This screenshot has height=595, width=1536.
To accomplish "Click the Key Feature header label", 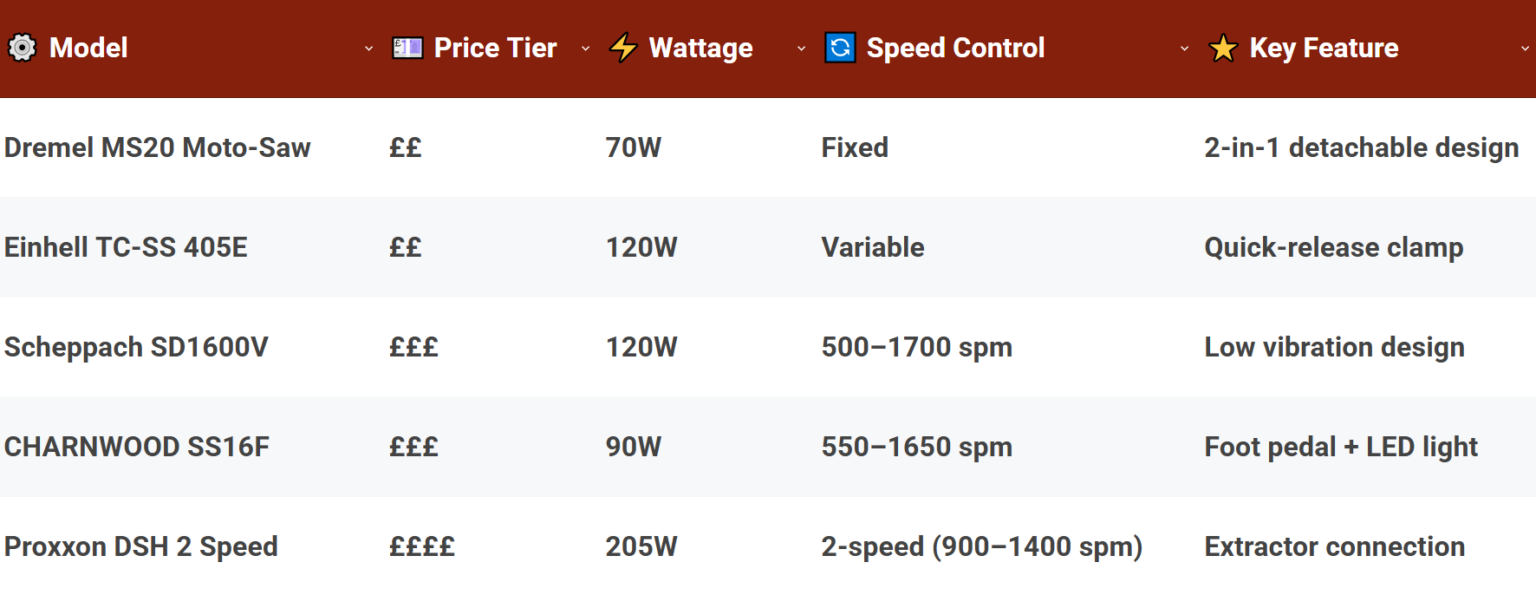I will pyautogui.click(x=1323, y=47).
